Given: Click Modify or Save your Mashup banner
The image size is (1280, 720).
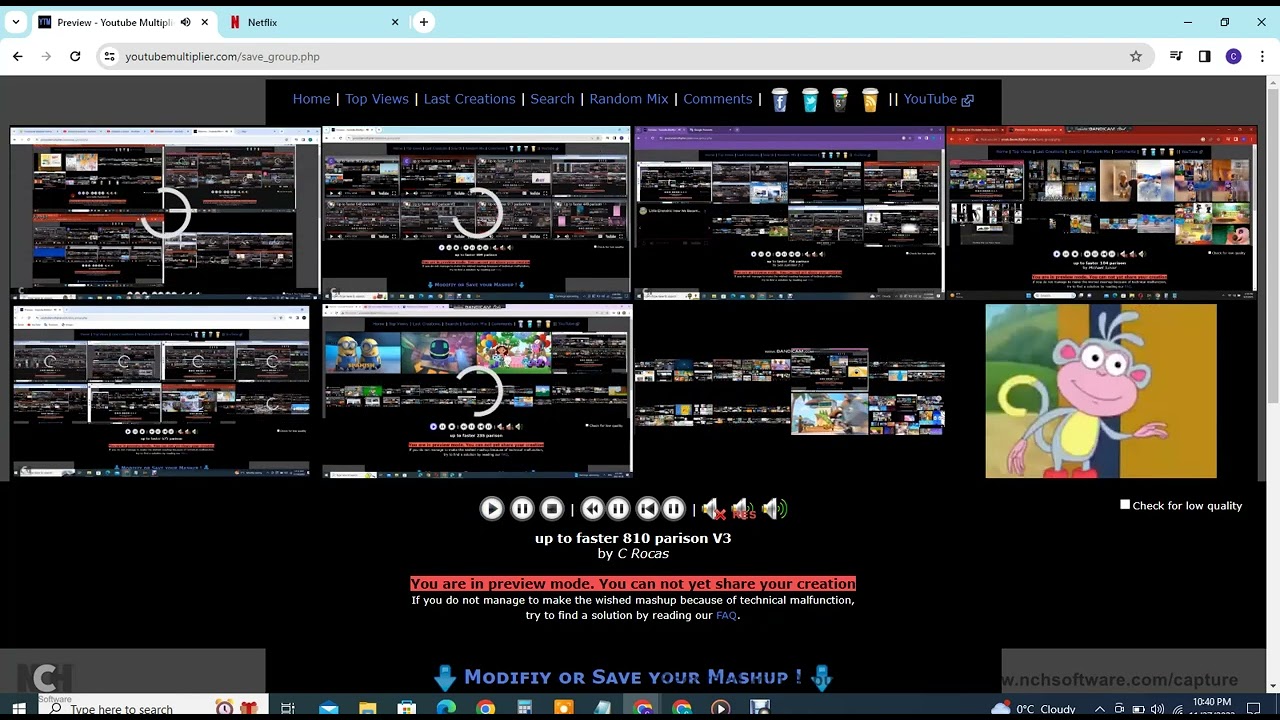Looking at the screenshot, I should pos(633,678).
